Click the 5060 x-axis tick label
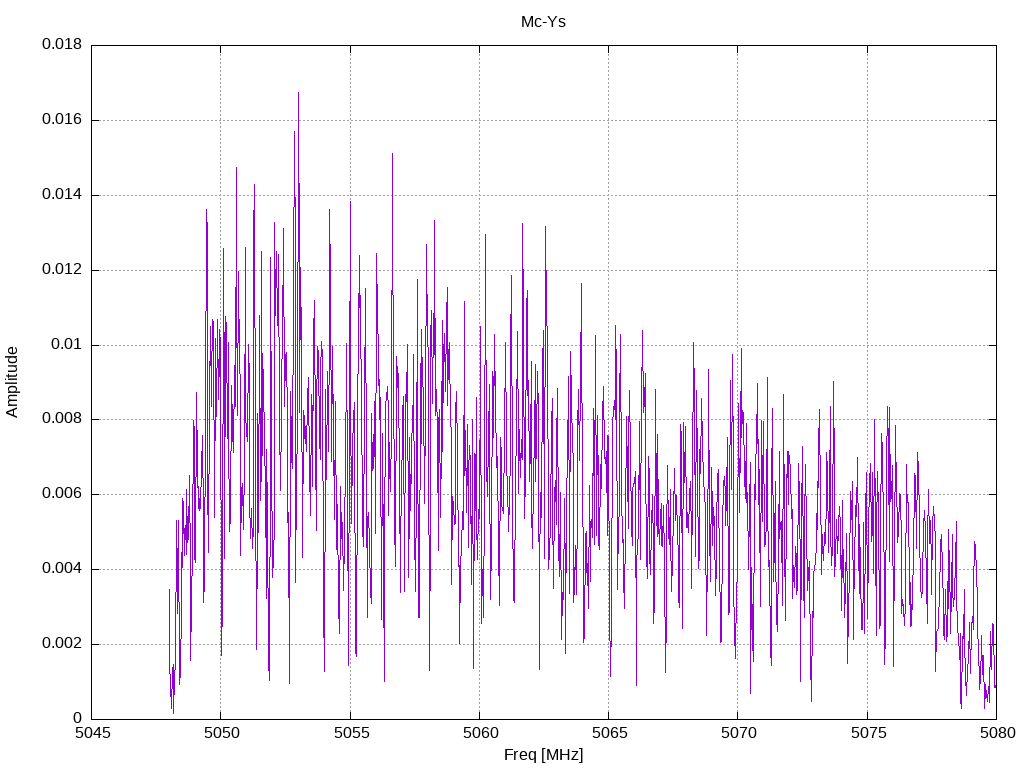The height and width of the screenshot is (768, 1024). (481, 733)
